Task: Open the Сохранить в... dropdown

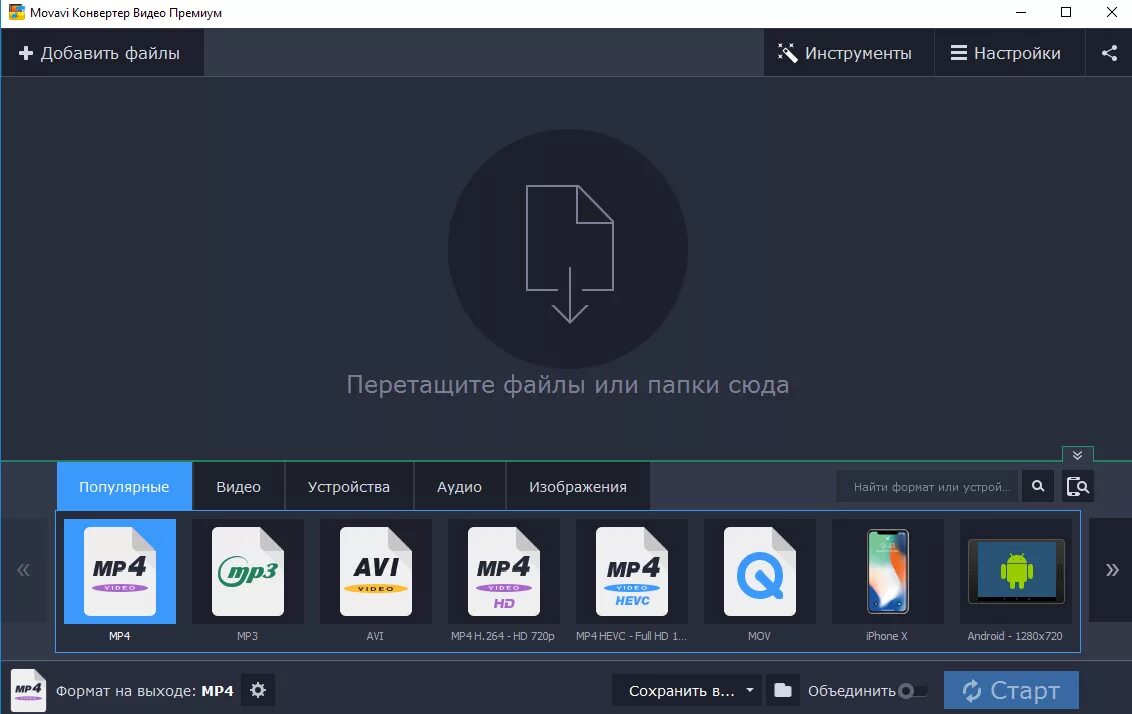Action: [x=687, y=691]
